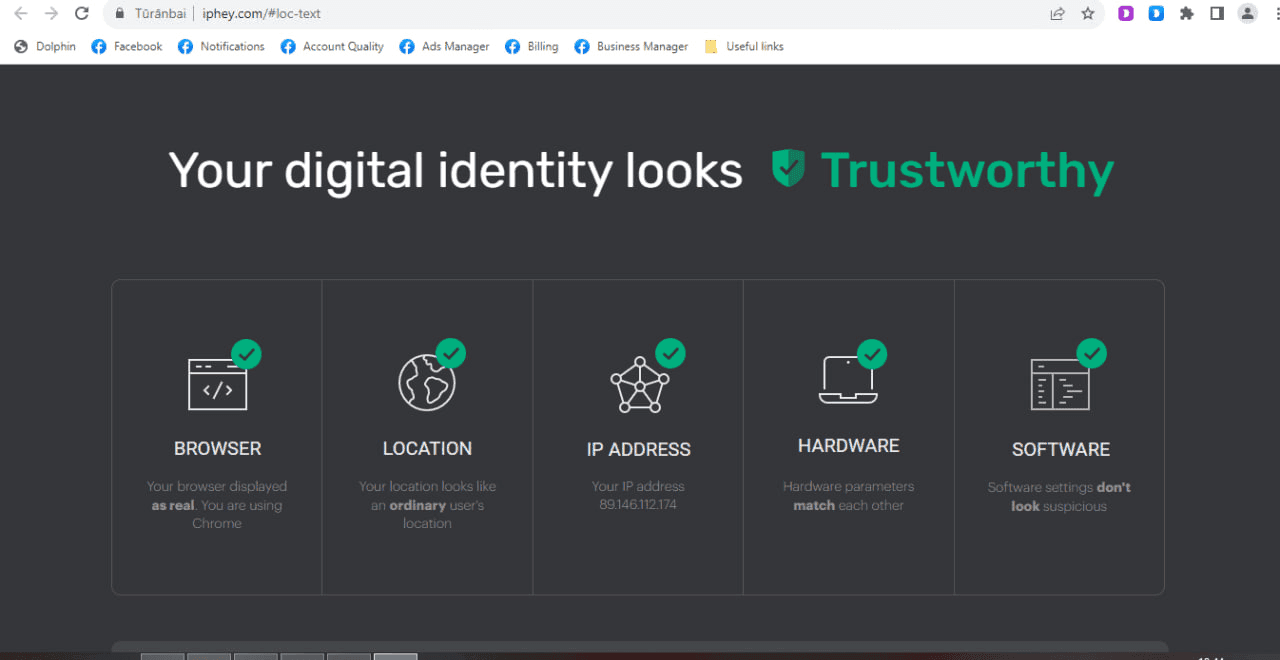Toggle the browser side panel icon

1217,14
